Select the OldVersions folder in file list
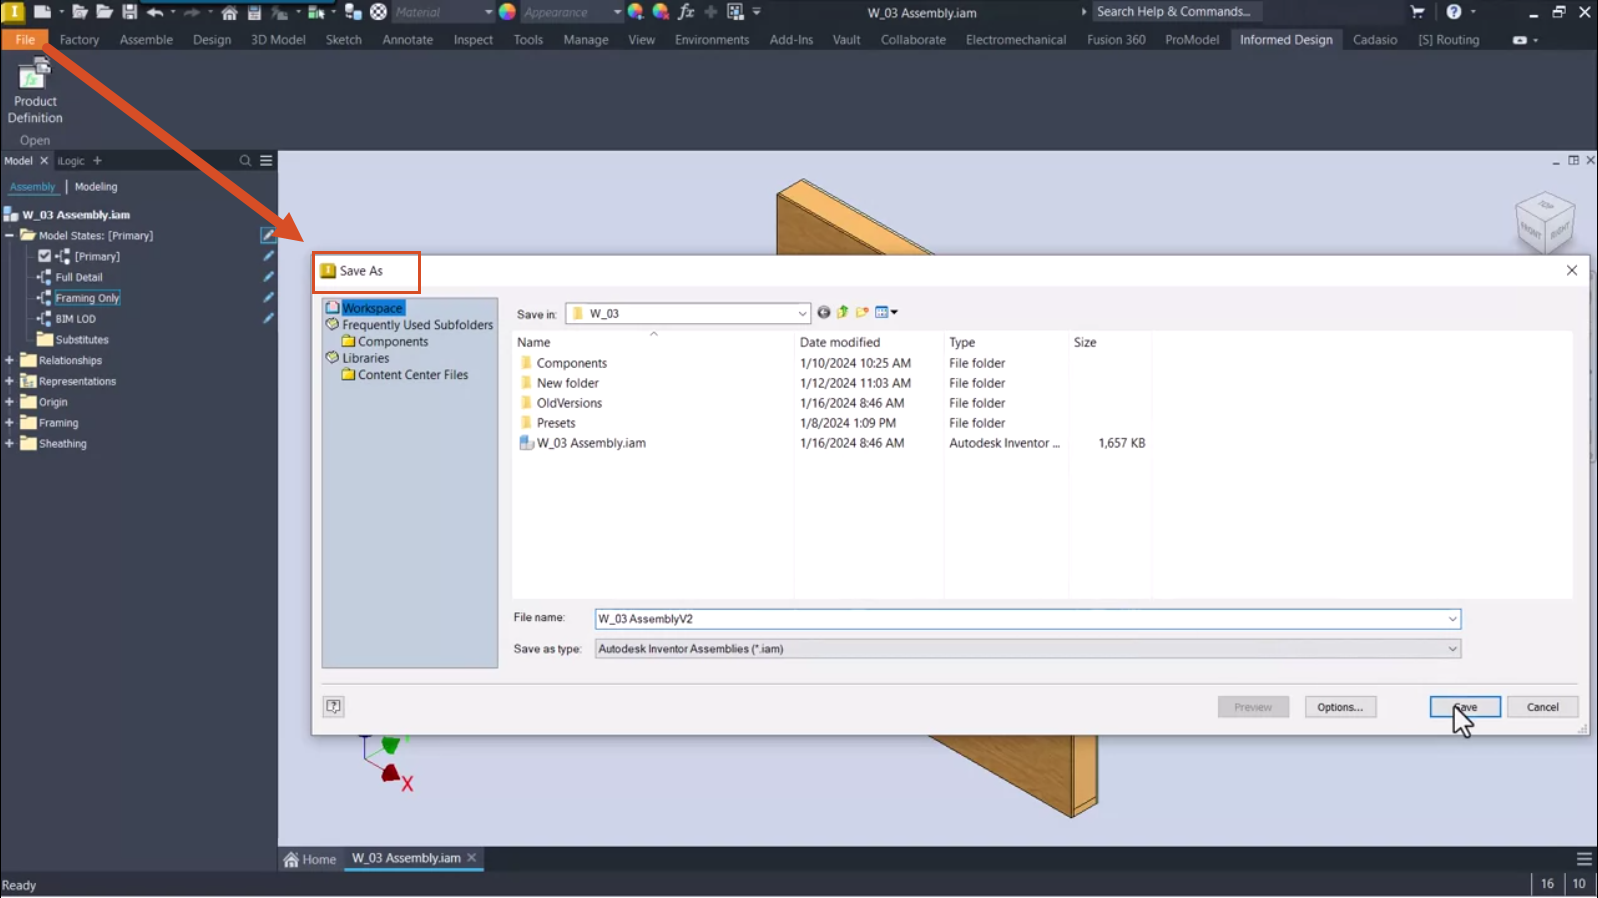 coord(569,403)
